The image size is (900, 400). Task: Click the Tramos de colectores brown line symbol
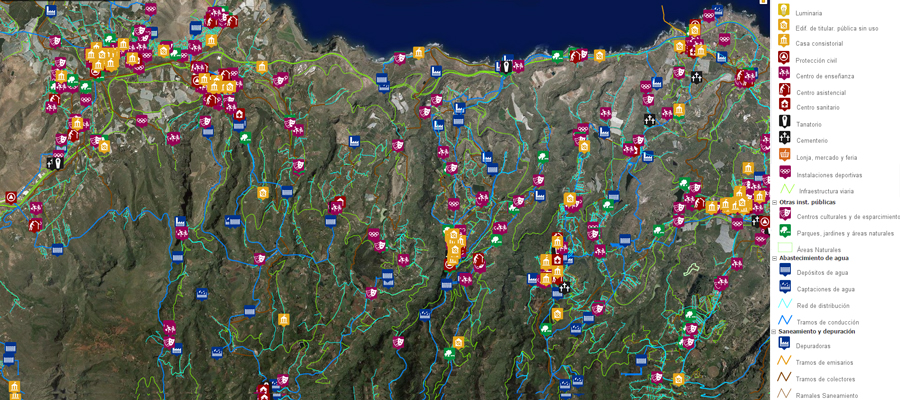[x=784, y=378]
